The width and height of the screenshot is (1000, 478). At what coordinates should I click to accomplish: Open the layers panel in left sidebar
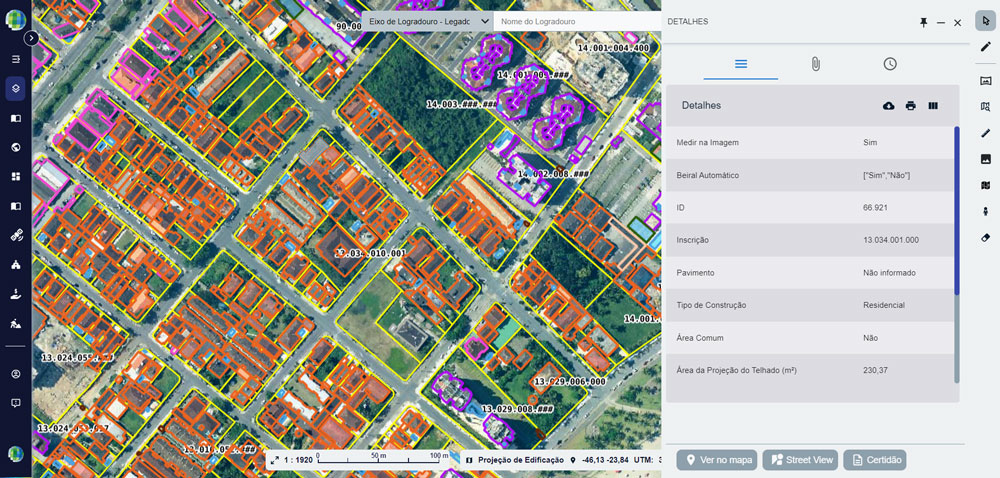click(16, 88)
